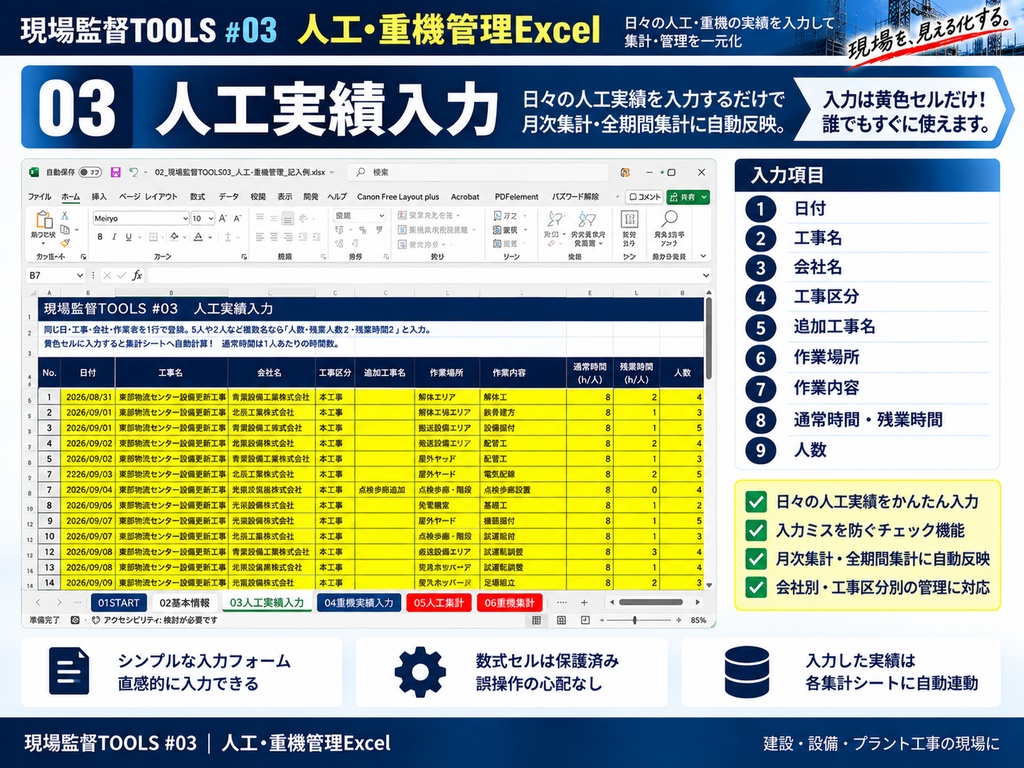This screenshot has width=1024, height=768.
Task: Switch to the 06重機集計 sheet tab
Action: coord(509,603)
